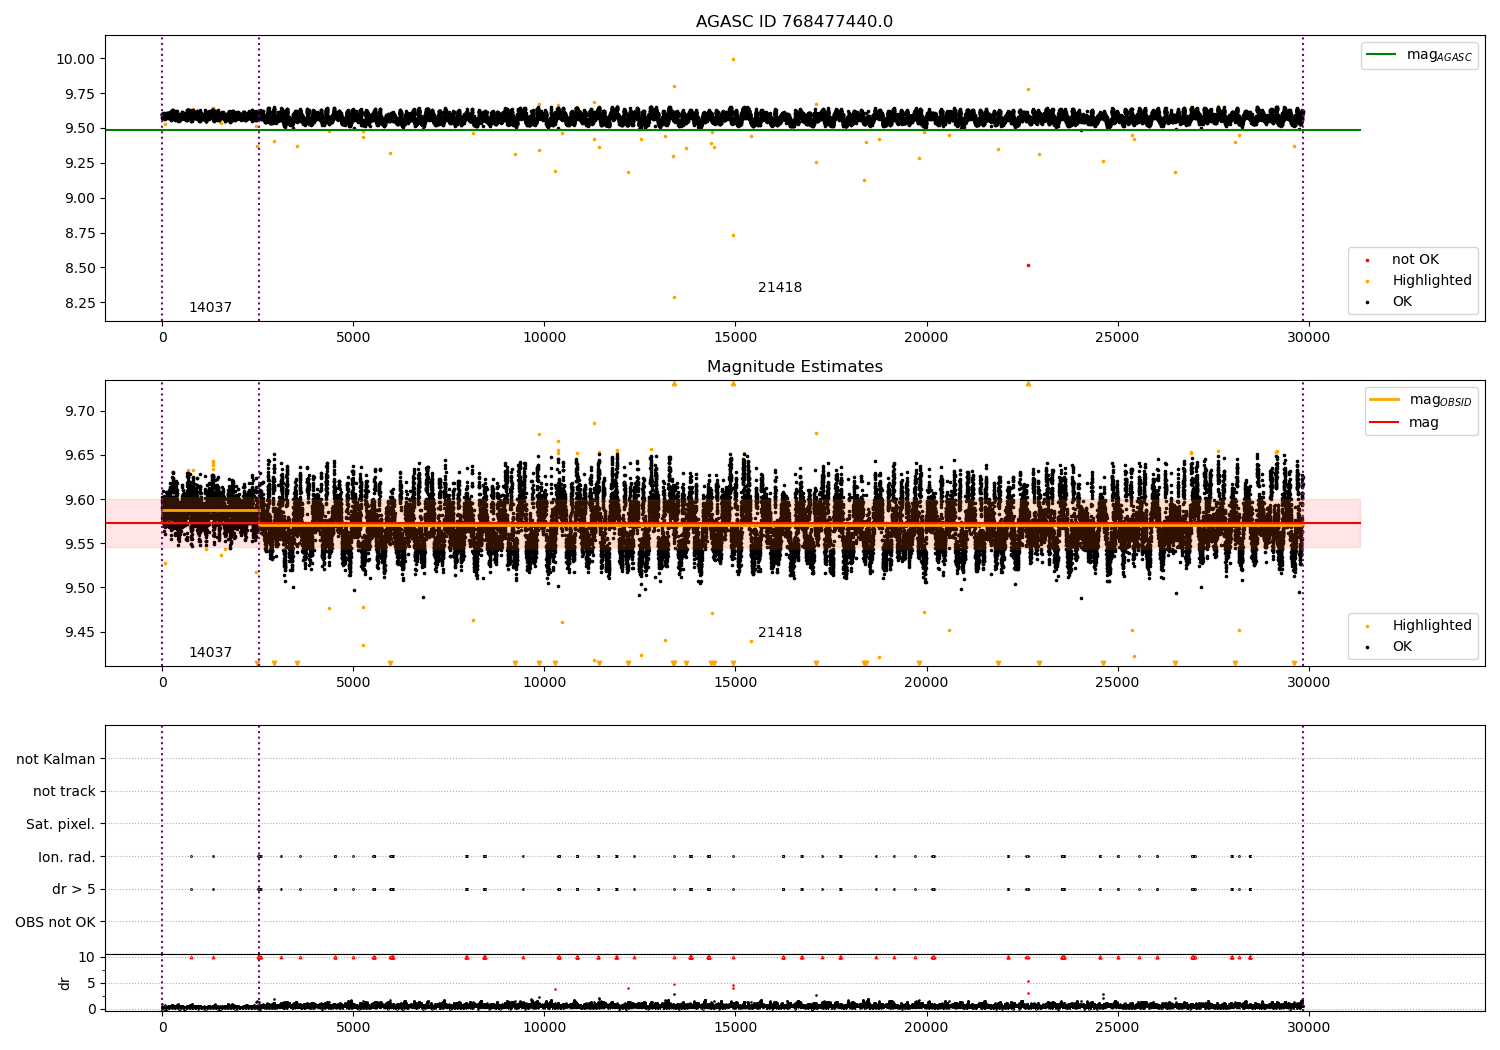Click the 21418 annotation in Magnitude Estimates plot

pos(780,633)
